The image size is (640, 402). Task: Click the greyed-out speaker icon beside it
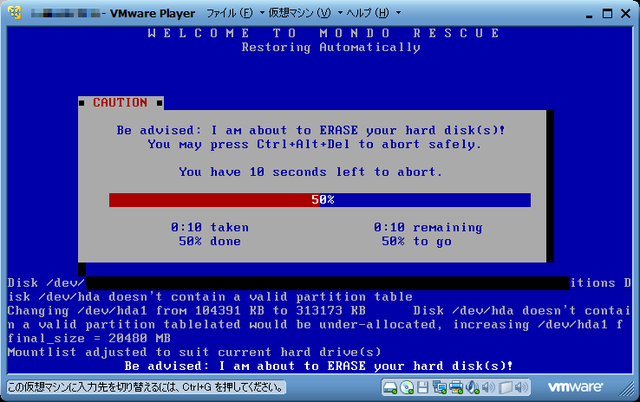click(489, 387)
